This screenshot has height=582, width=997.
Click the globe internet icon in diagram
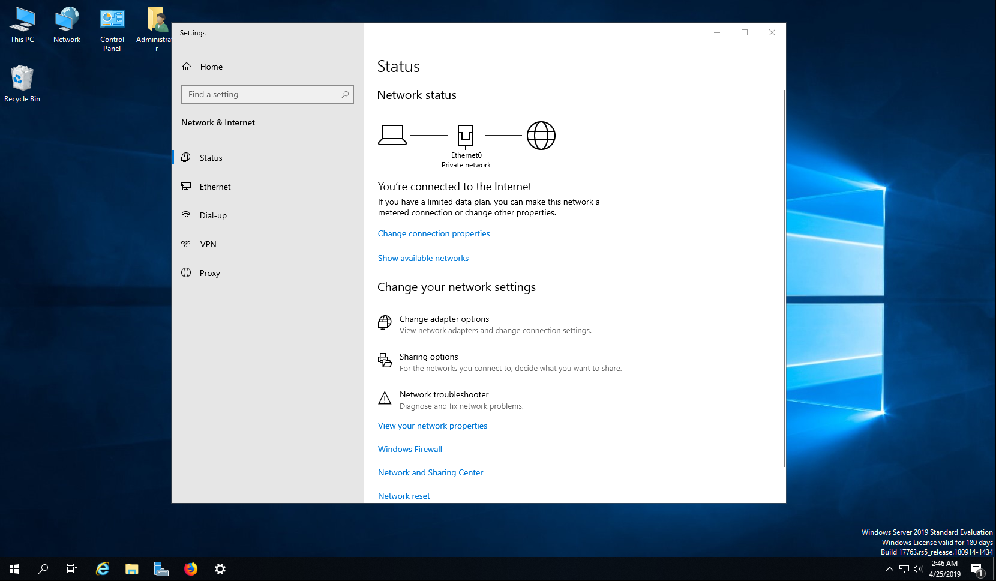tap(541, 135)
